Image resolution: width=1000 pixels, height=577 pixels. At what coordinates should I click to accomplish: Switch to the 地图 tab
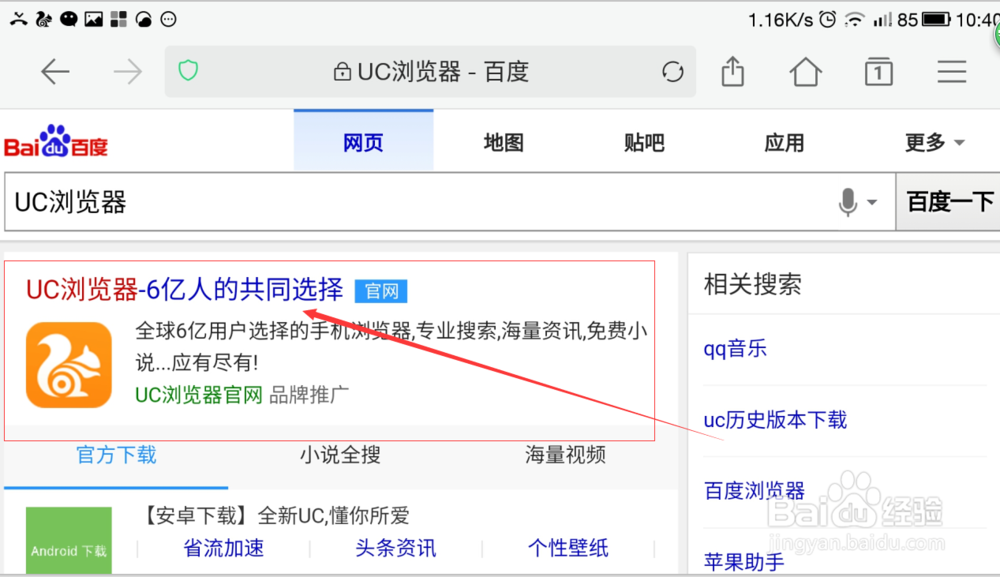503,142
